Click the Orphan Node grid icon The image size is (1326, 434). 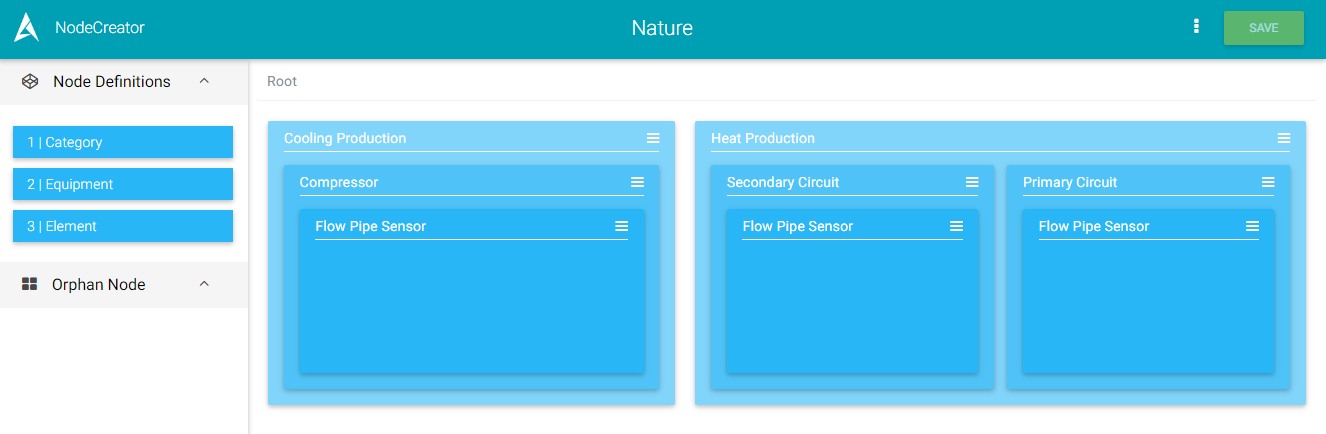(30, 285)
